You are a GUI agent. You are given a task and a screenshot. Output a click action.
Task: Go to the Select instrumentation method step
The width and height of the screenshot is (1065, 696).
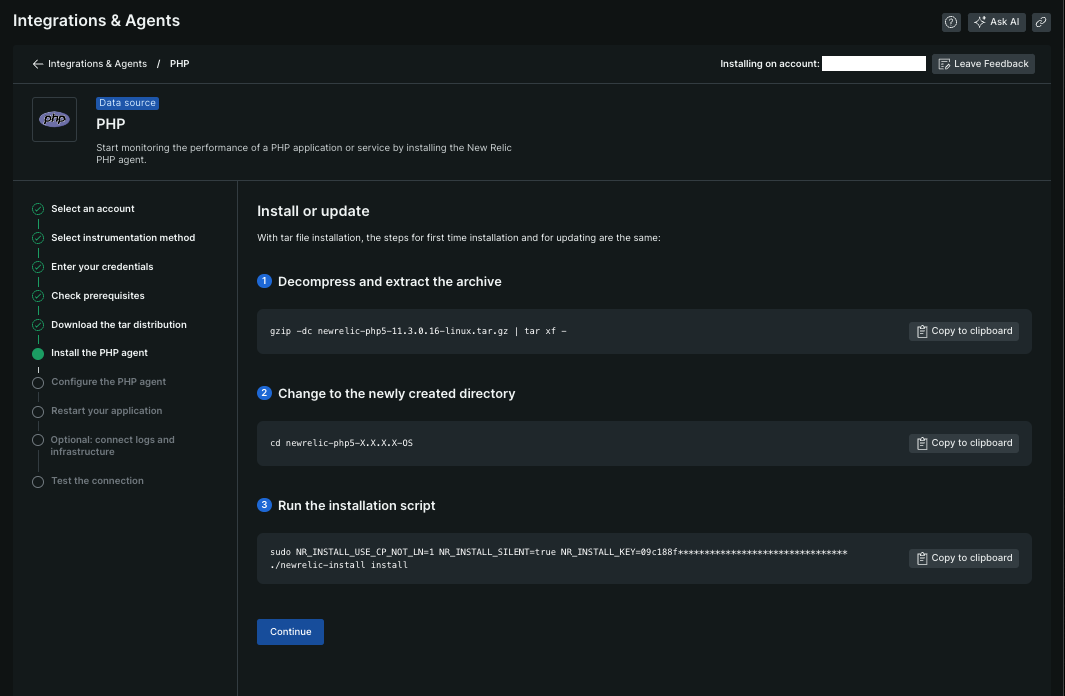click(123, 238)
